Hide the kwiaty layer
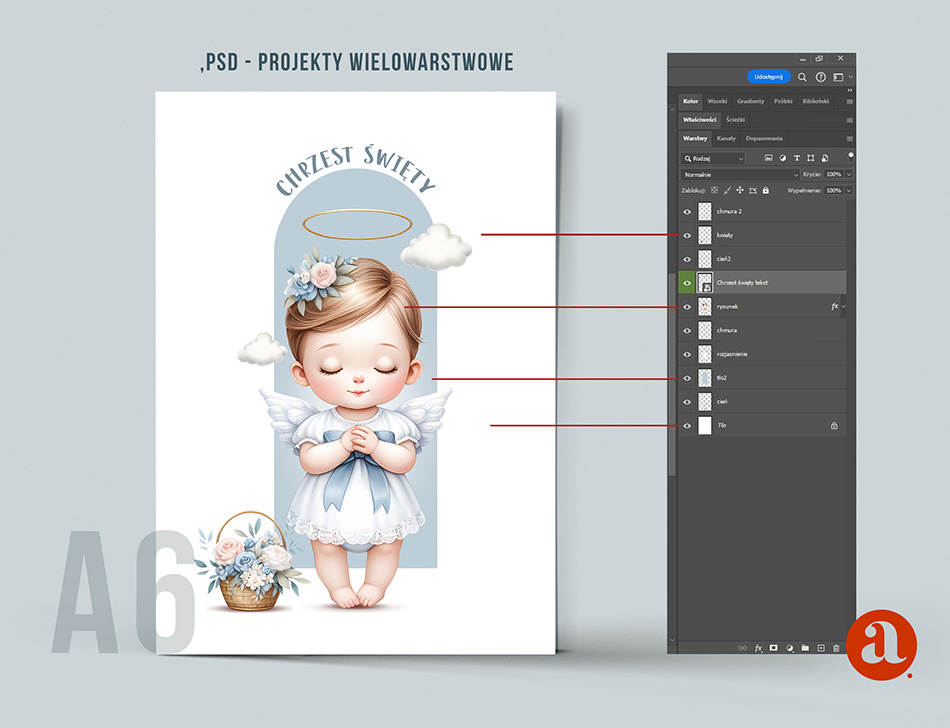This screenshot has height=728, width=950. tap(687, 236)
